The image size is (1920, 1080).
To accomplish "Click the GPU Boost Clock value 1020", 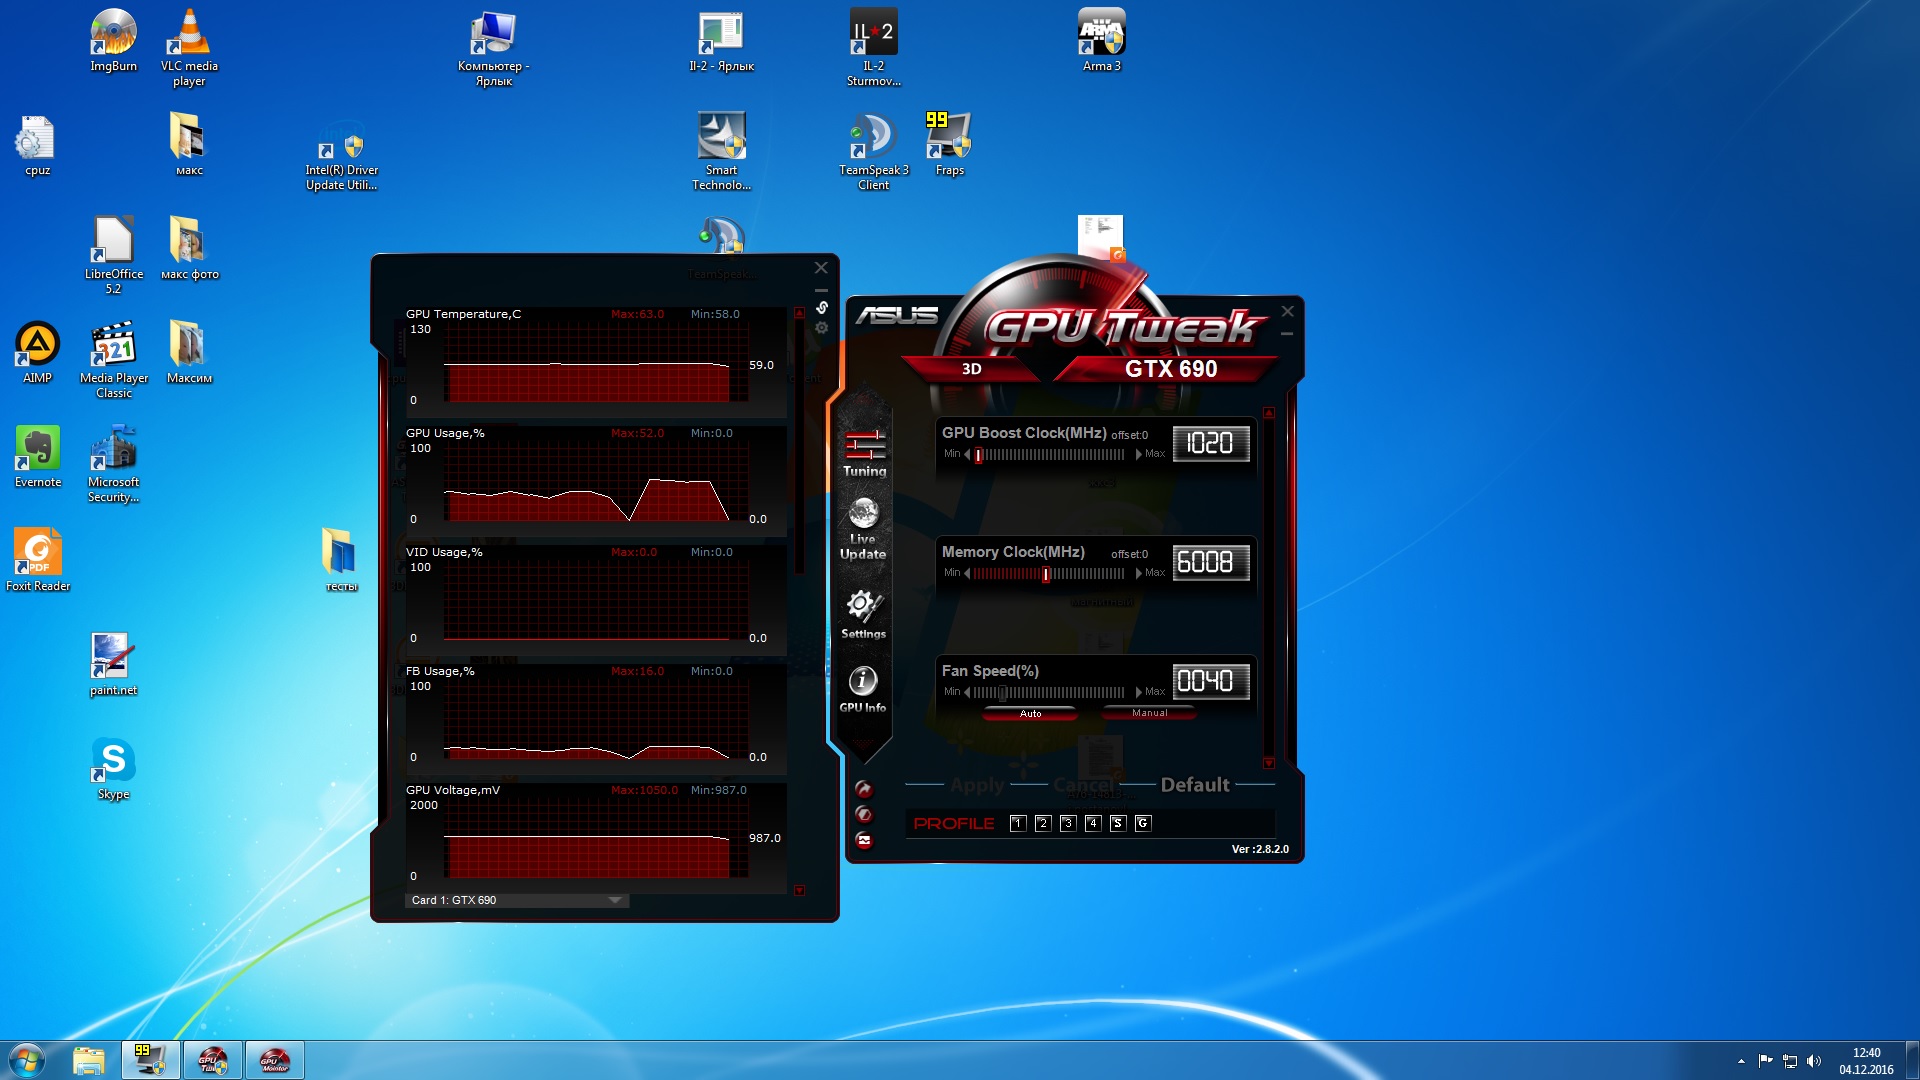I will (1211, 443).
